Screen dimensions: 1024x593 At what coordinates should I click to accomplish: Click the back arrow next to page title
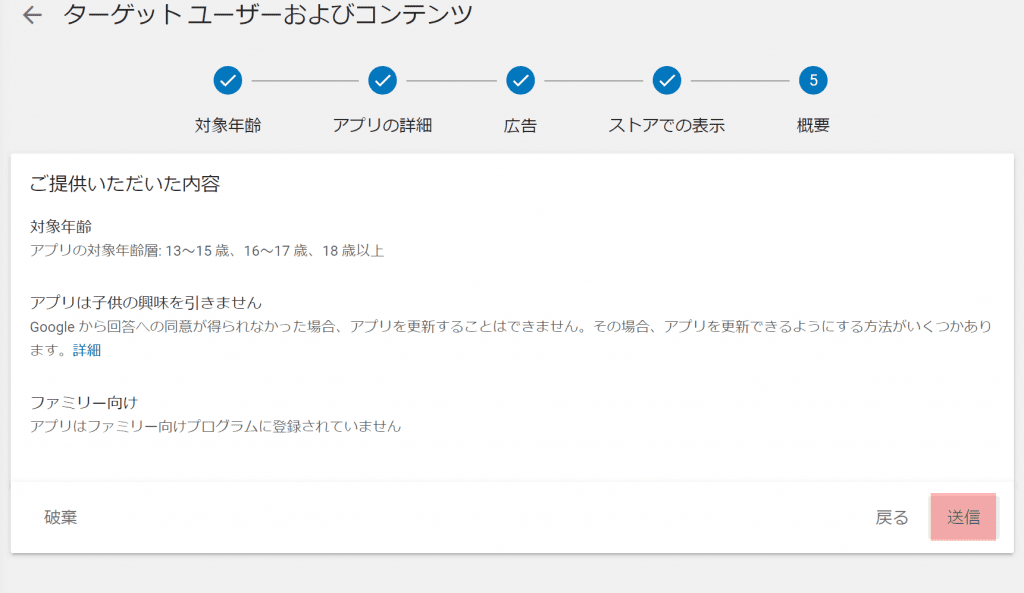point(32,15)
